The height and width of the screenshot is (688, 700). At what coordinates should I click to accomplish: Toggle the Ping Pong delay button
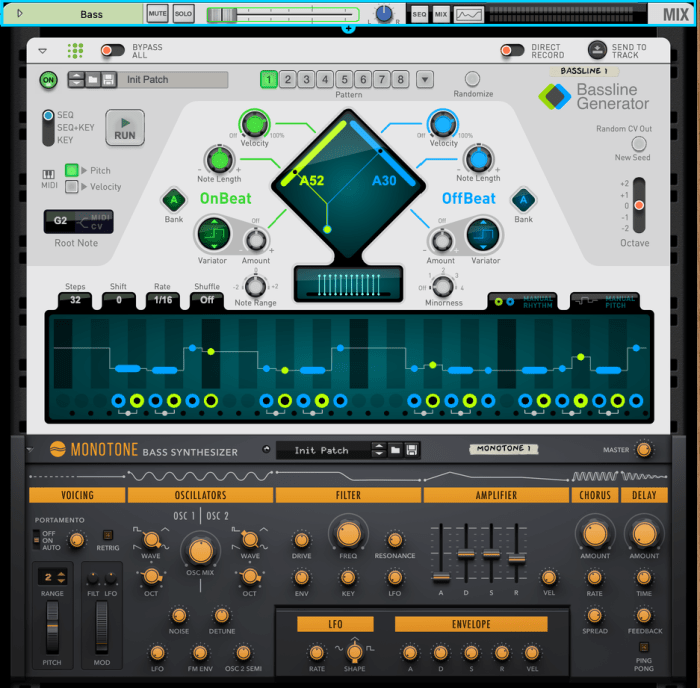click(x=644, y=647)
